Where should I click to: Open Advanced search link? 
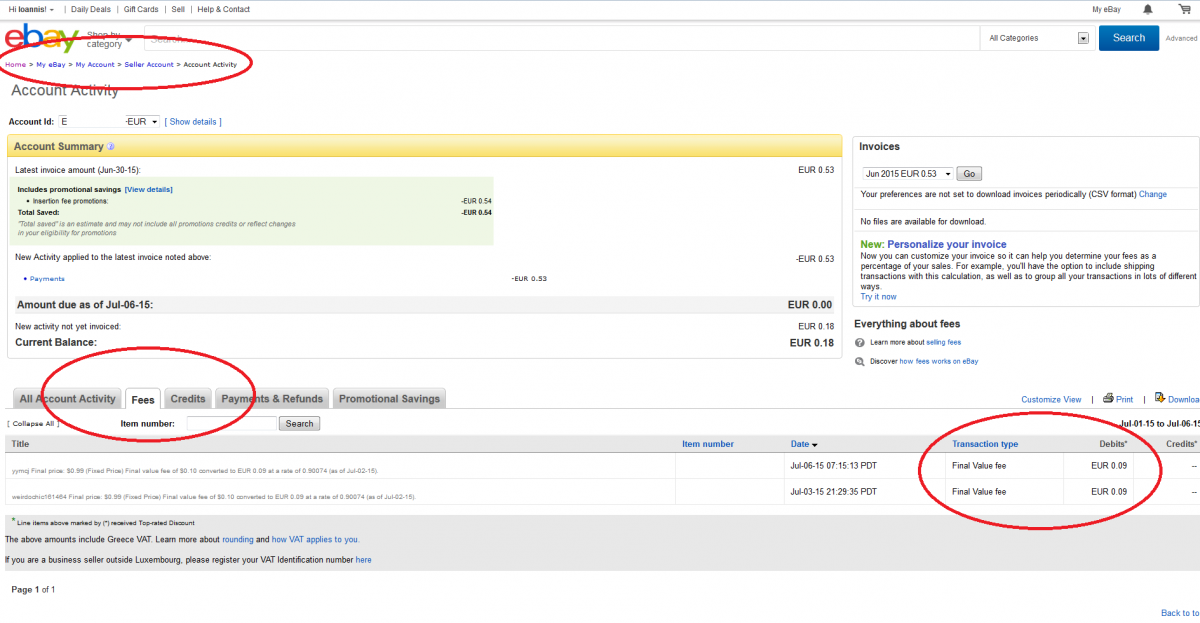(1181, 38)
